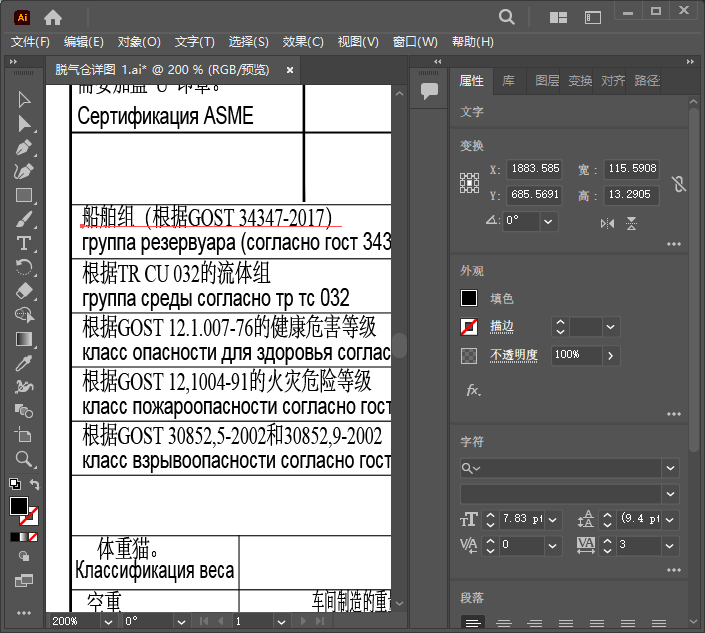Choose the Eyedropper tool
Screen dimensions: 705x633
pyautogui.click(x=24, y=363)
